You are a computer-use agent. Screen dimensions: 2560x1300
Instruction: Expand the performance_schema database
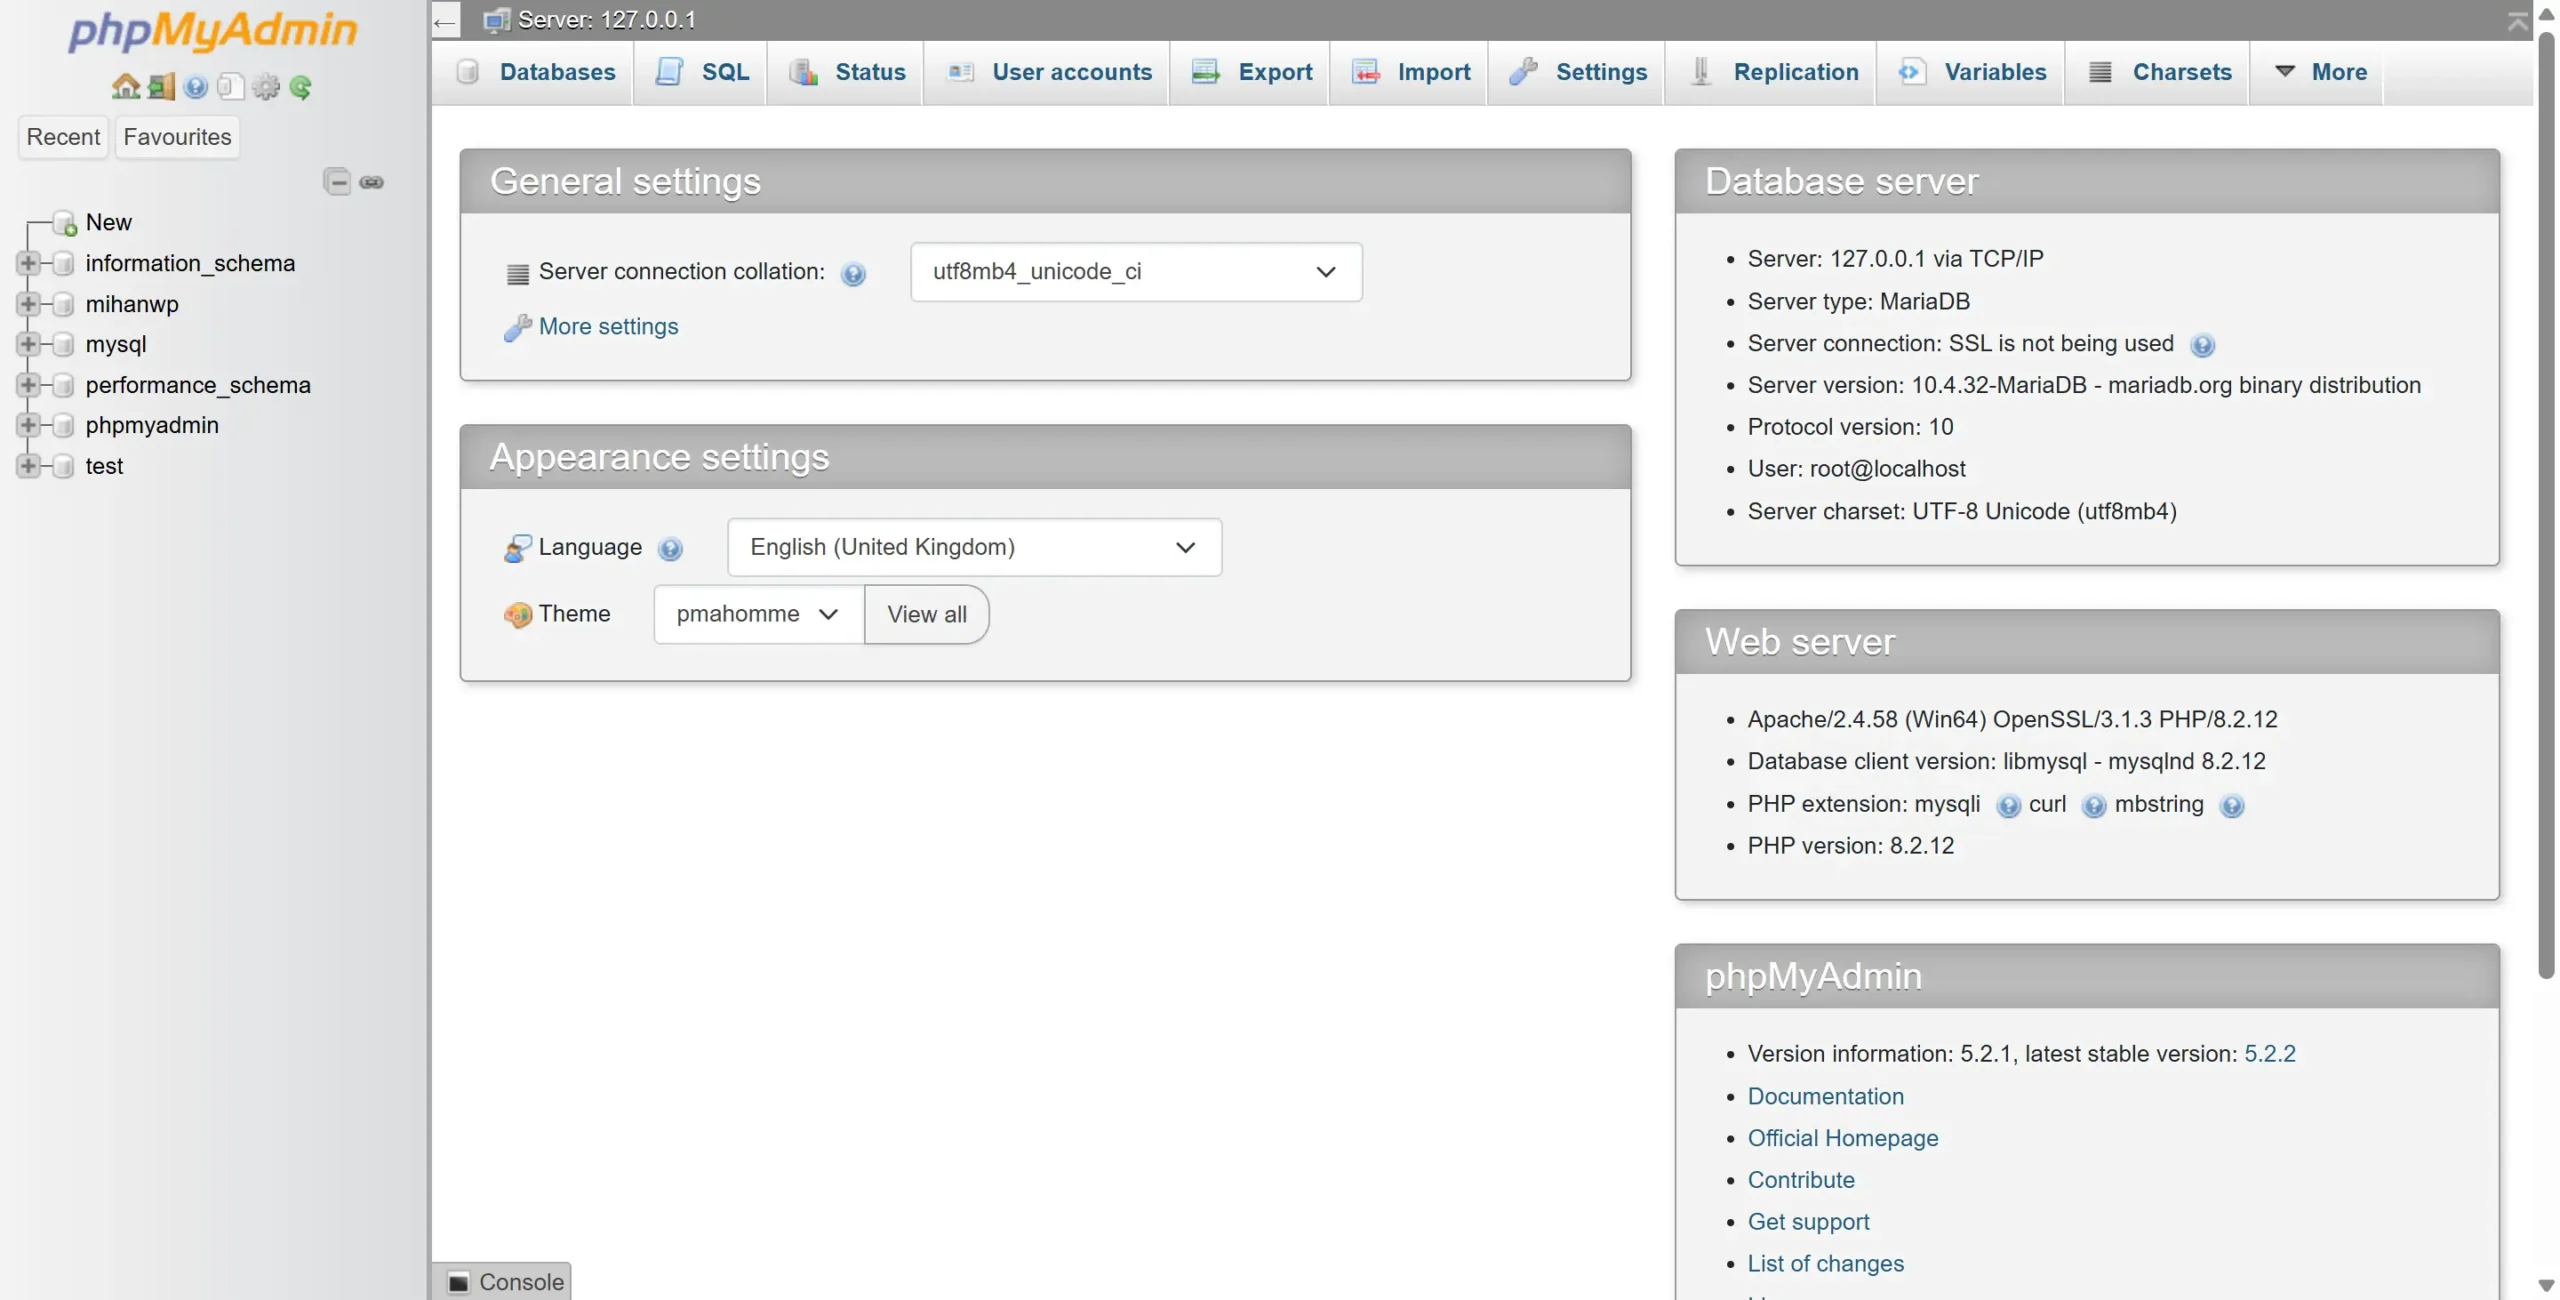point(29,385)
